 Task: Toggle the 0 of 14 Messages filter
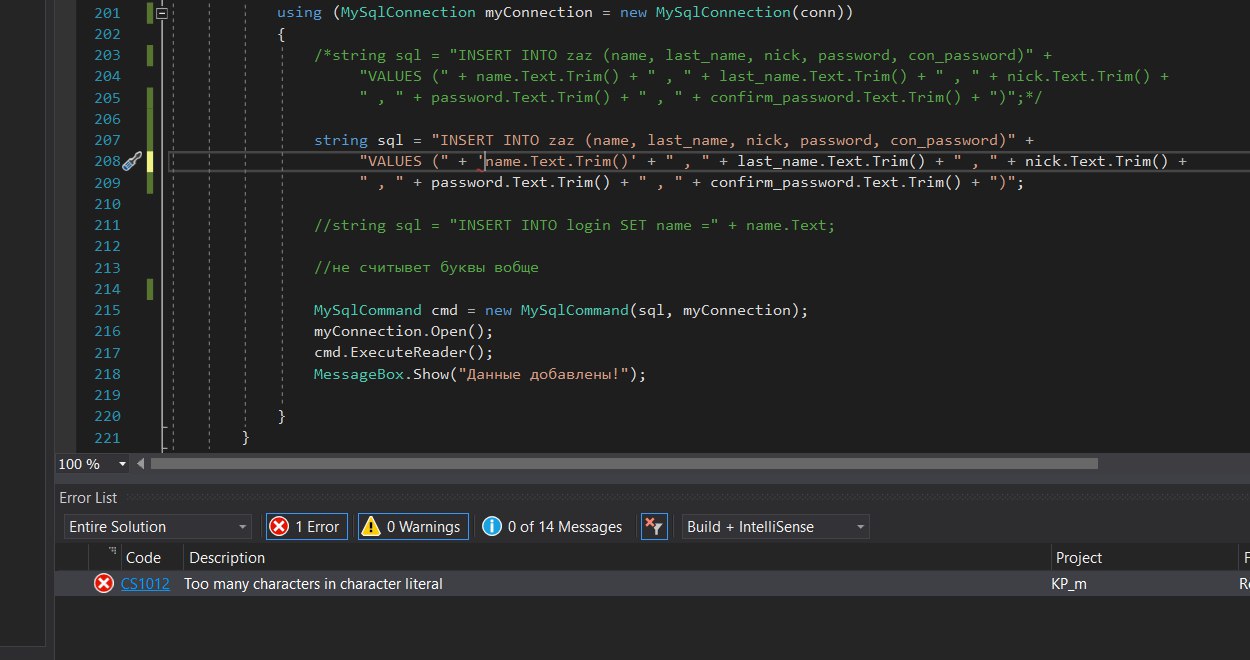click(552, 527)
